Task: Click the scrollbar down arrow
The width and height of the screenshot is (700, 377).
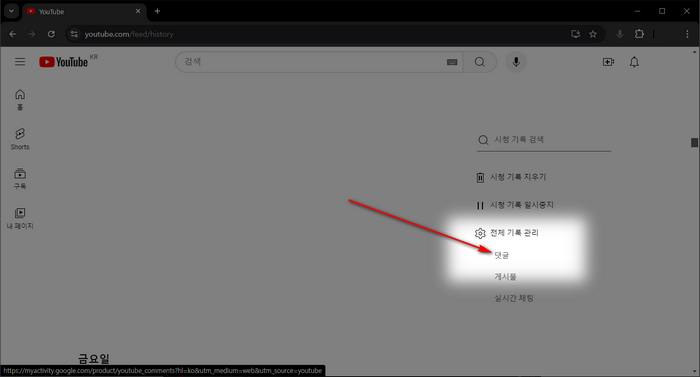Action: point(695,372)
